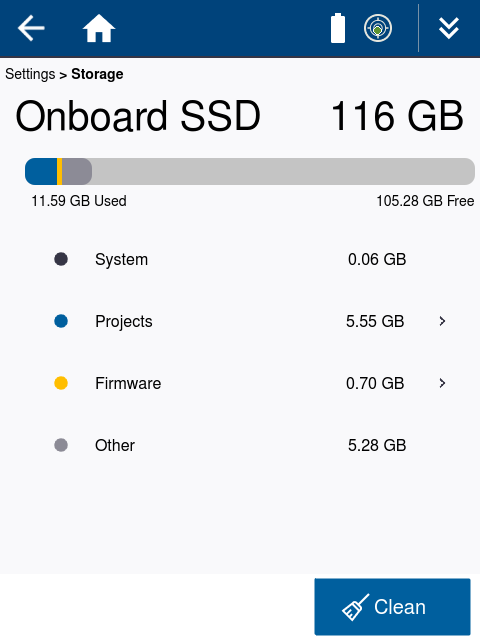The width and height of the screenshot is (480, 640).
Task: Click the gray Other color dot
Action: (x=61, y=445)
